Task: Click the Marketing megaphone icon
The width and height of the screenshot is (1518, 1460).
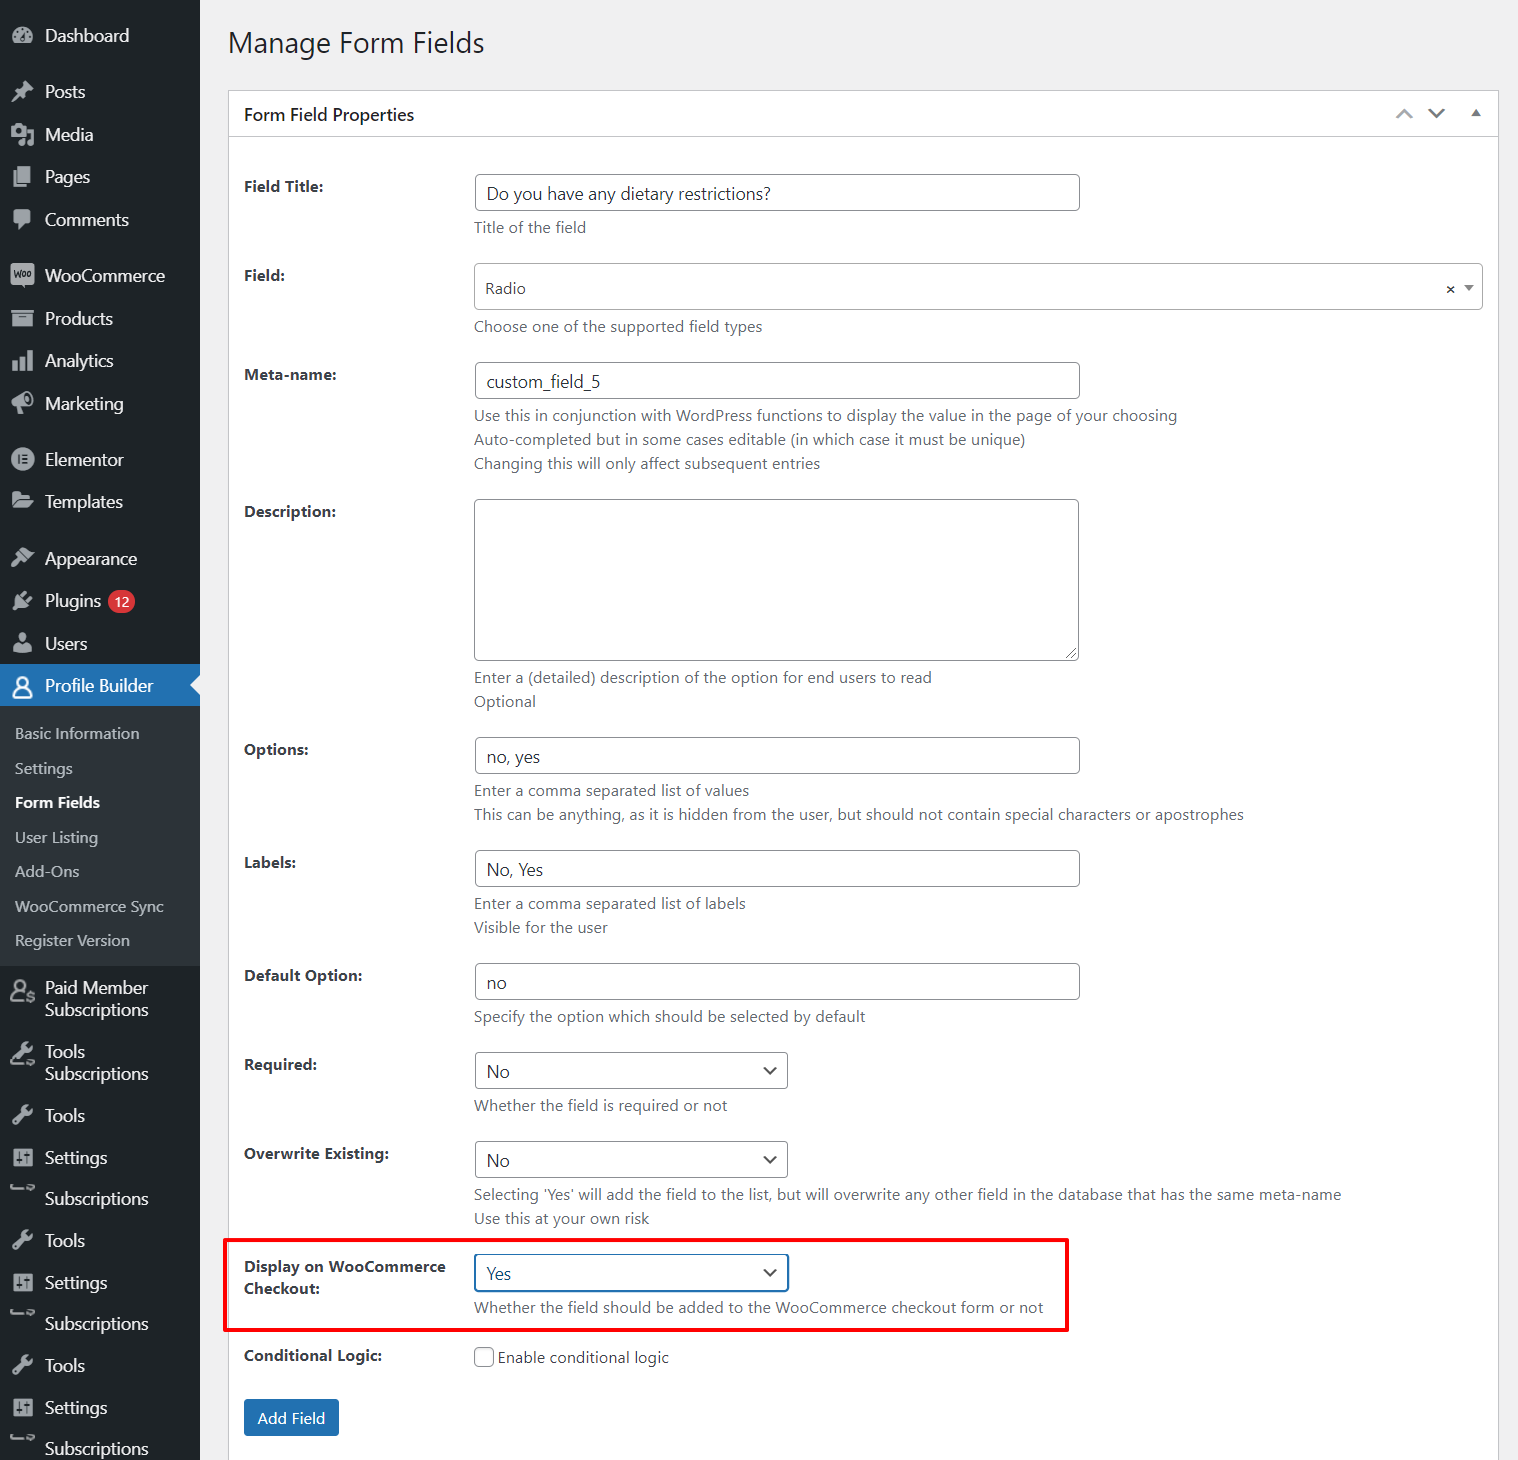Action: (x=22, y=404)
